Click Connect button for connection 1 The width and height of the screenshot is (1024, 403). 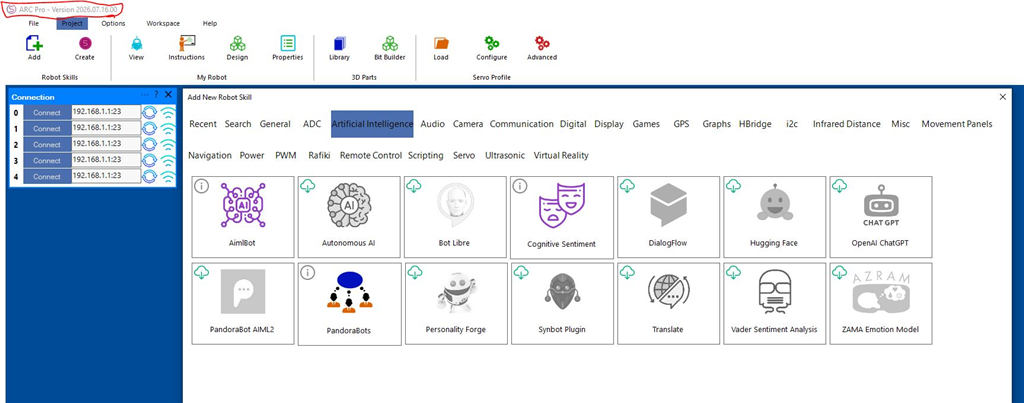pyautogui.click(x=47, y=129)
